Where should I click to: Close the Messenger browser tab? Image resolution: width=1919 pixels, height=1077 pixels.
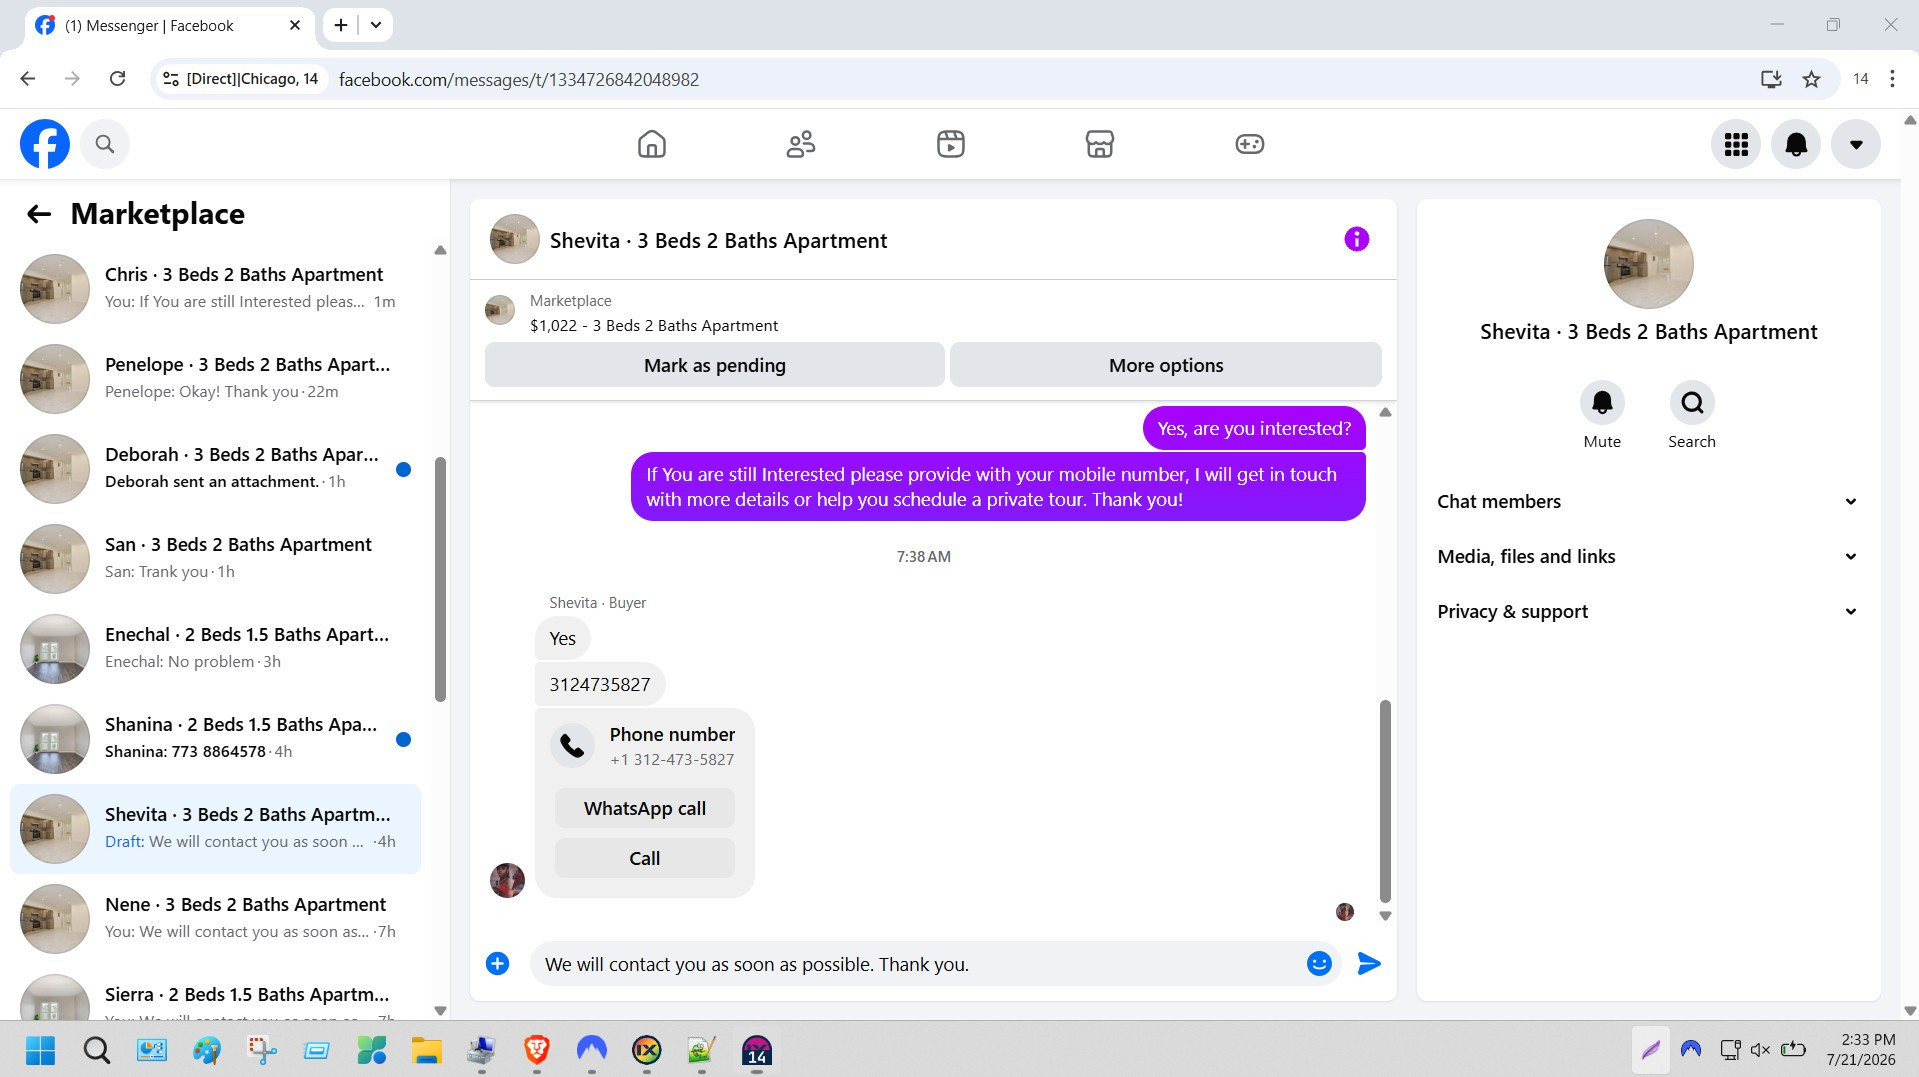click(x=295, y=25)
